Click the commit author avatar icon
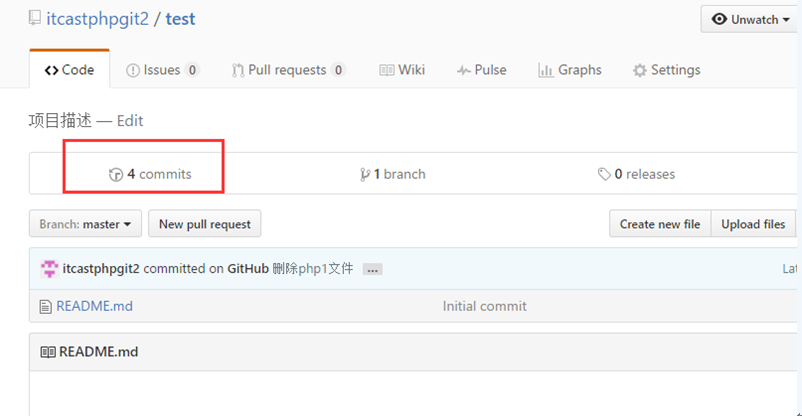802x416 pixels. coord(49,269)
